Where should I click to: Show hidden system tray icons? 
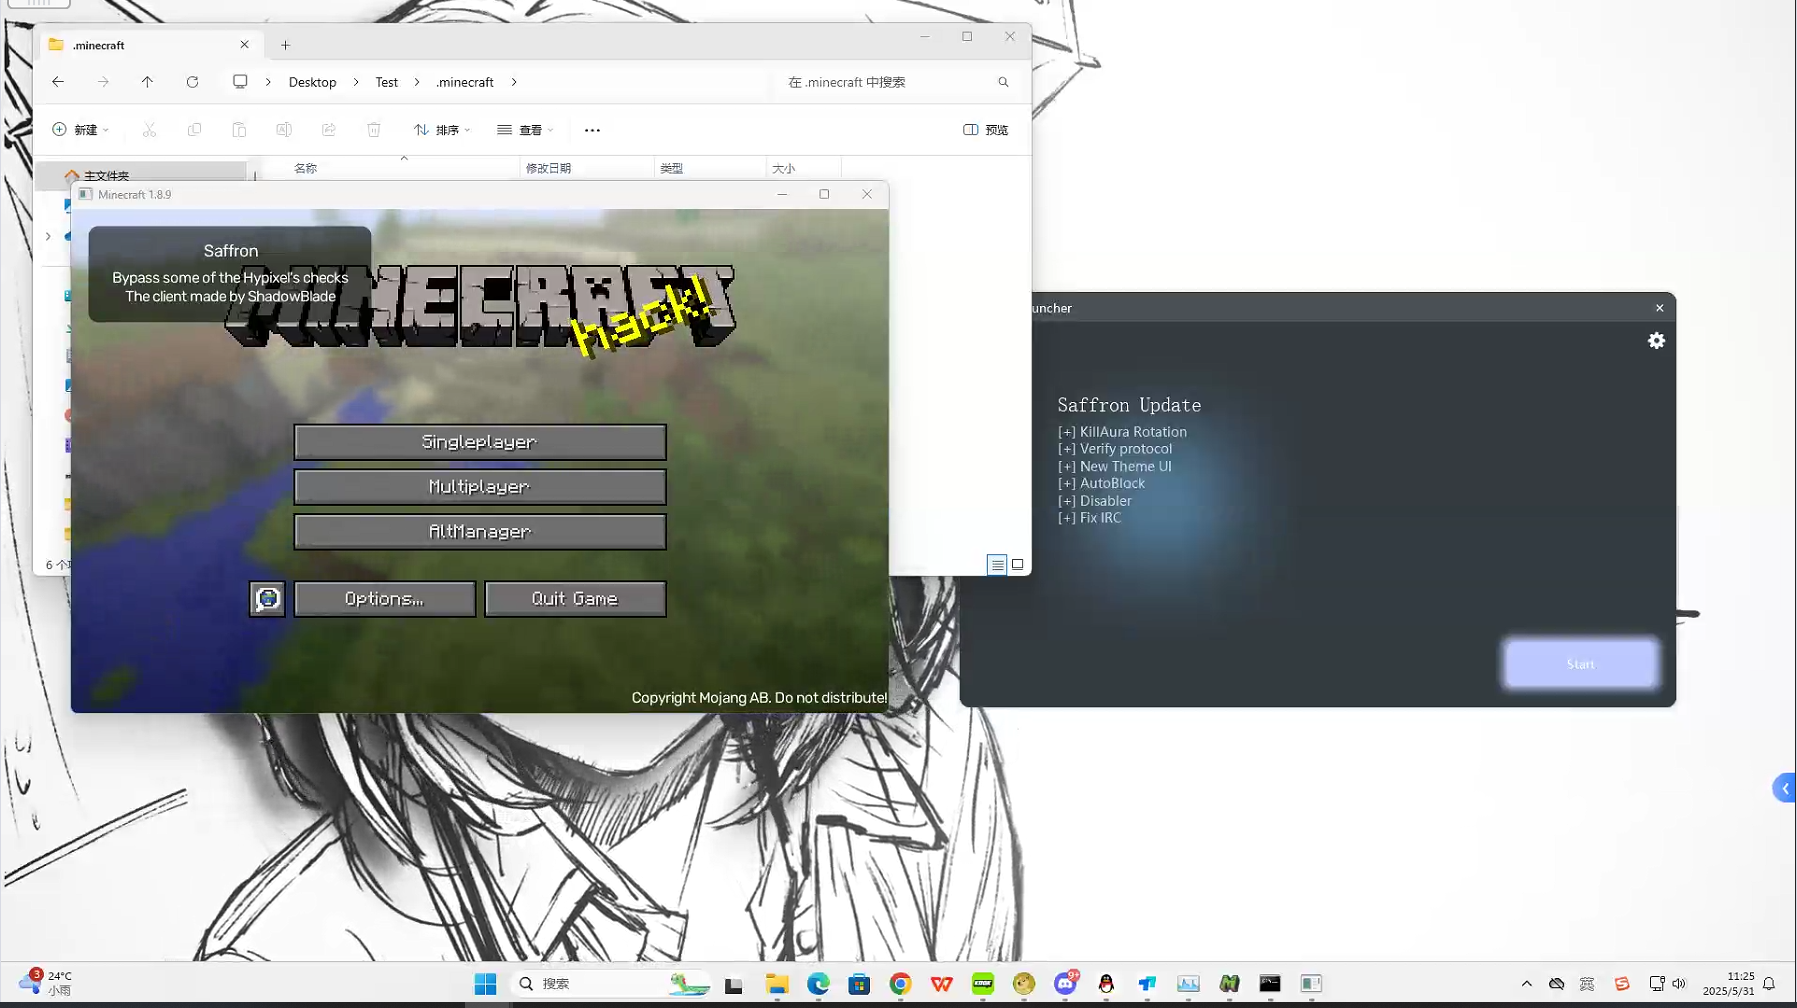(x=1526, y=984)
